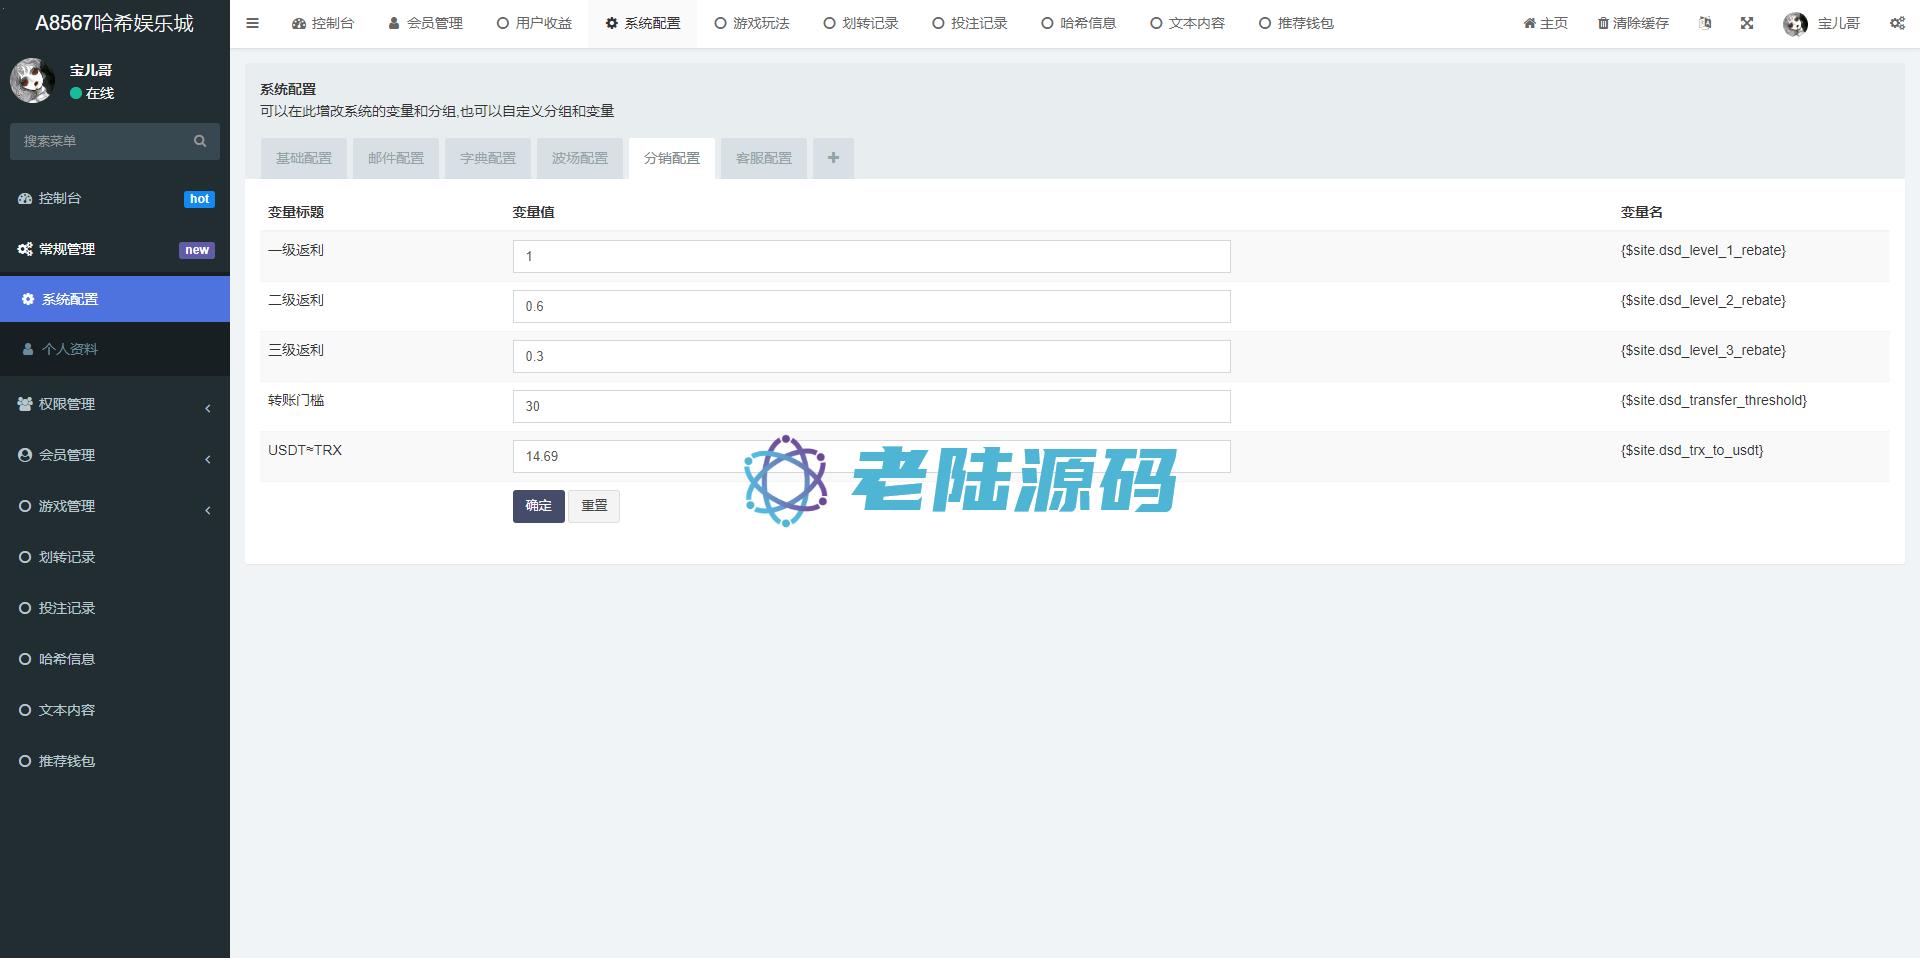Open 游戏玩法 top navigation tab

coord(752,23)
